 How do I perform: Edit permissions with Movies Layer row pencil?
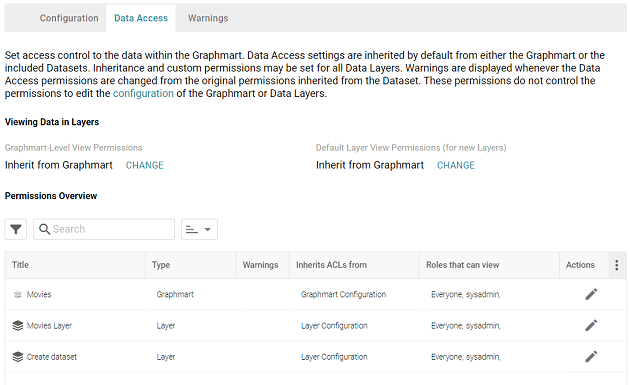click(591, 326)
